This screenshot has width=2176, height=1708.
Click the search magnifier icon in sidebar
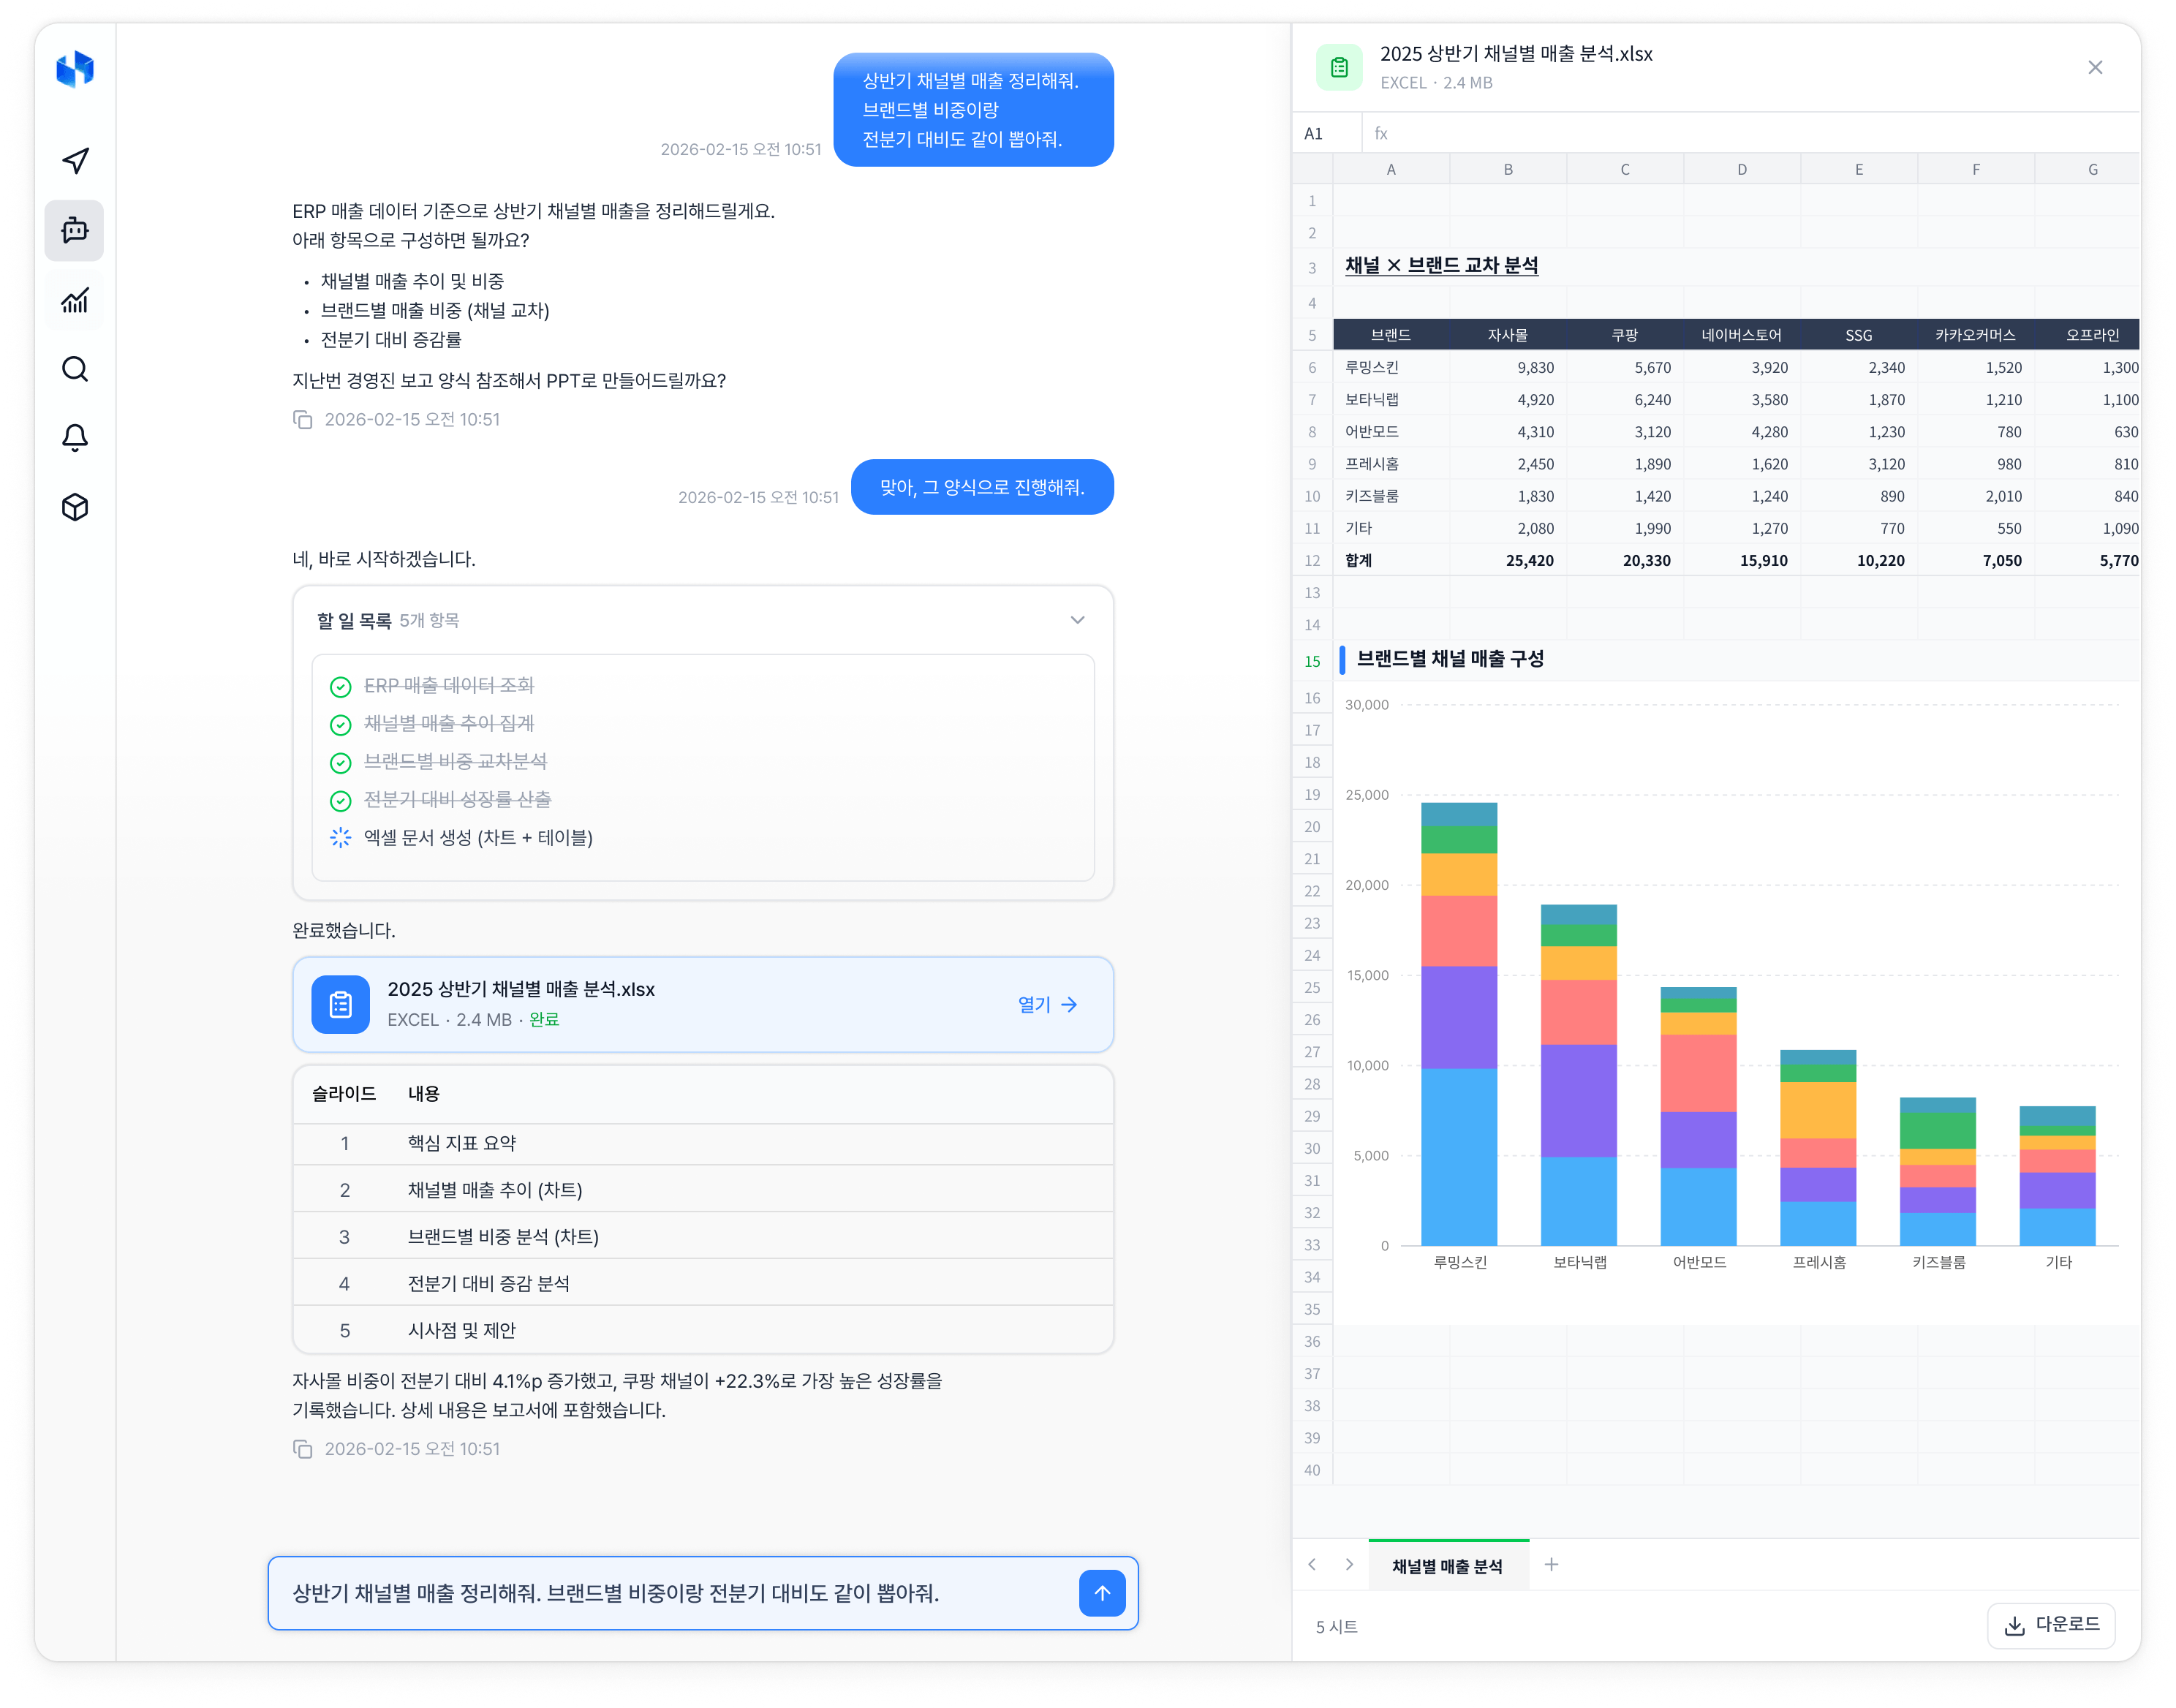click(x=75, y=369)
